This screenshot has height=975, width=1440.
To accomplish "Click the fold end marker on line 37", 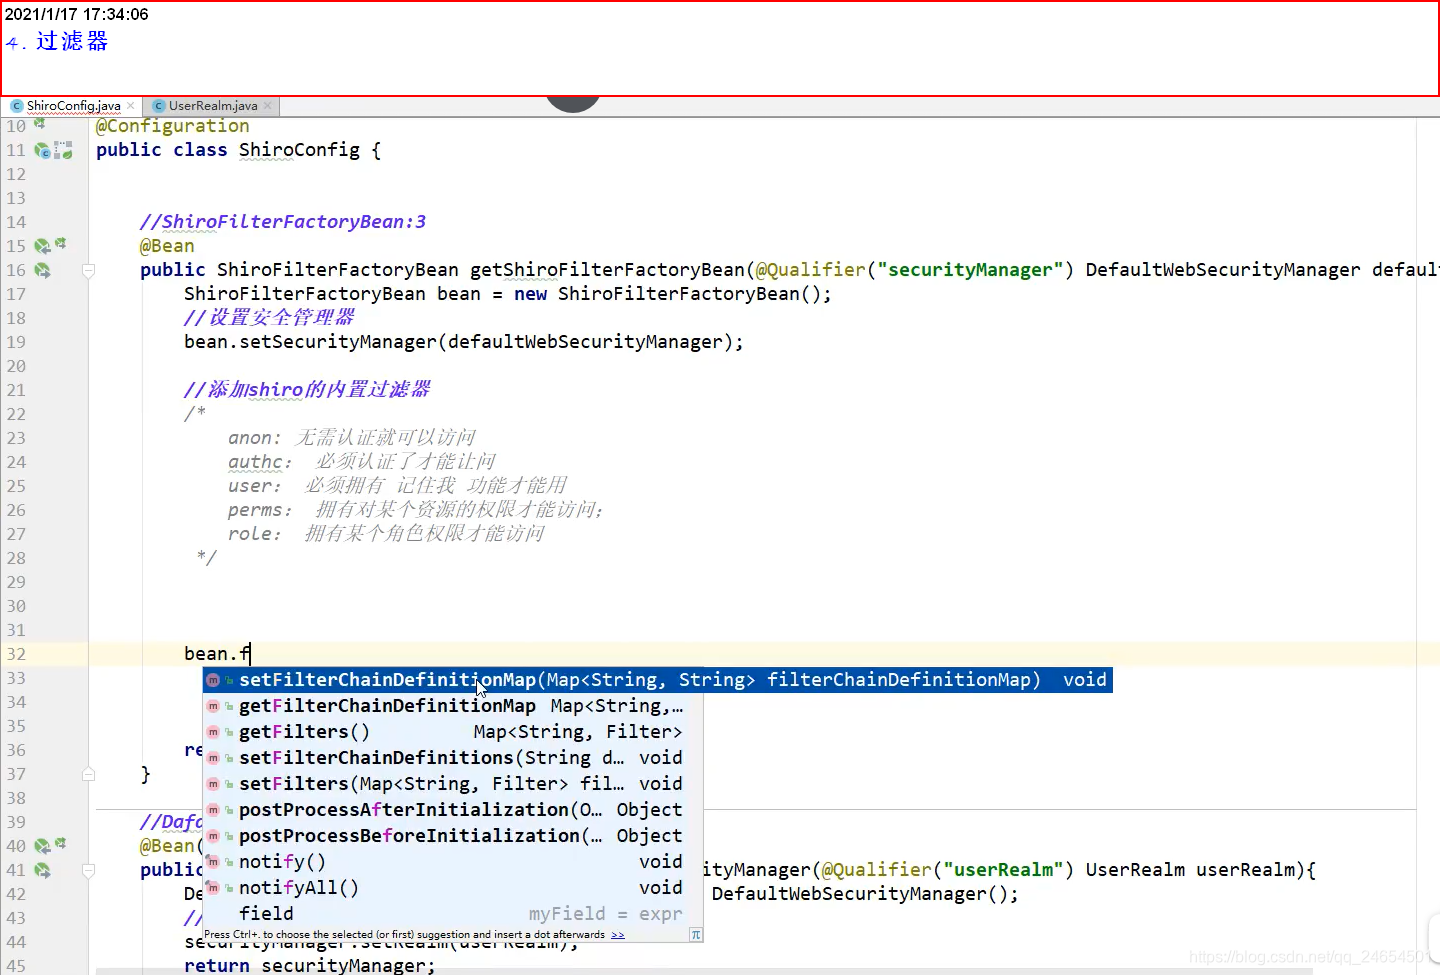I will click(x=88, y=774).
